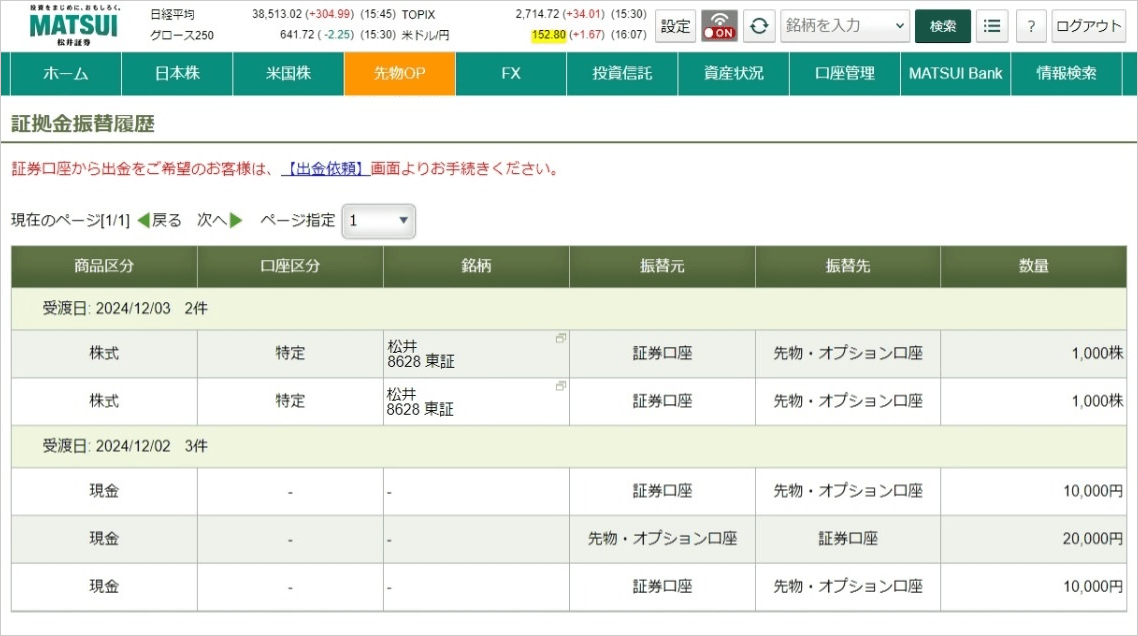Open popup icon for second 松井 8628 row

[x=561, y=386]
